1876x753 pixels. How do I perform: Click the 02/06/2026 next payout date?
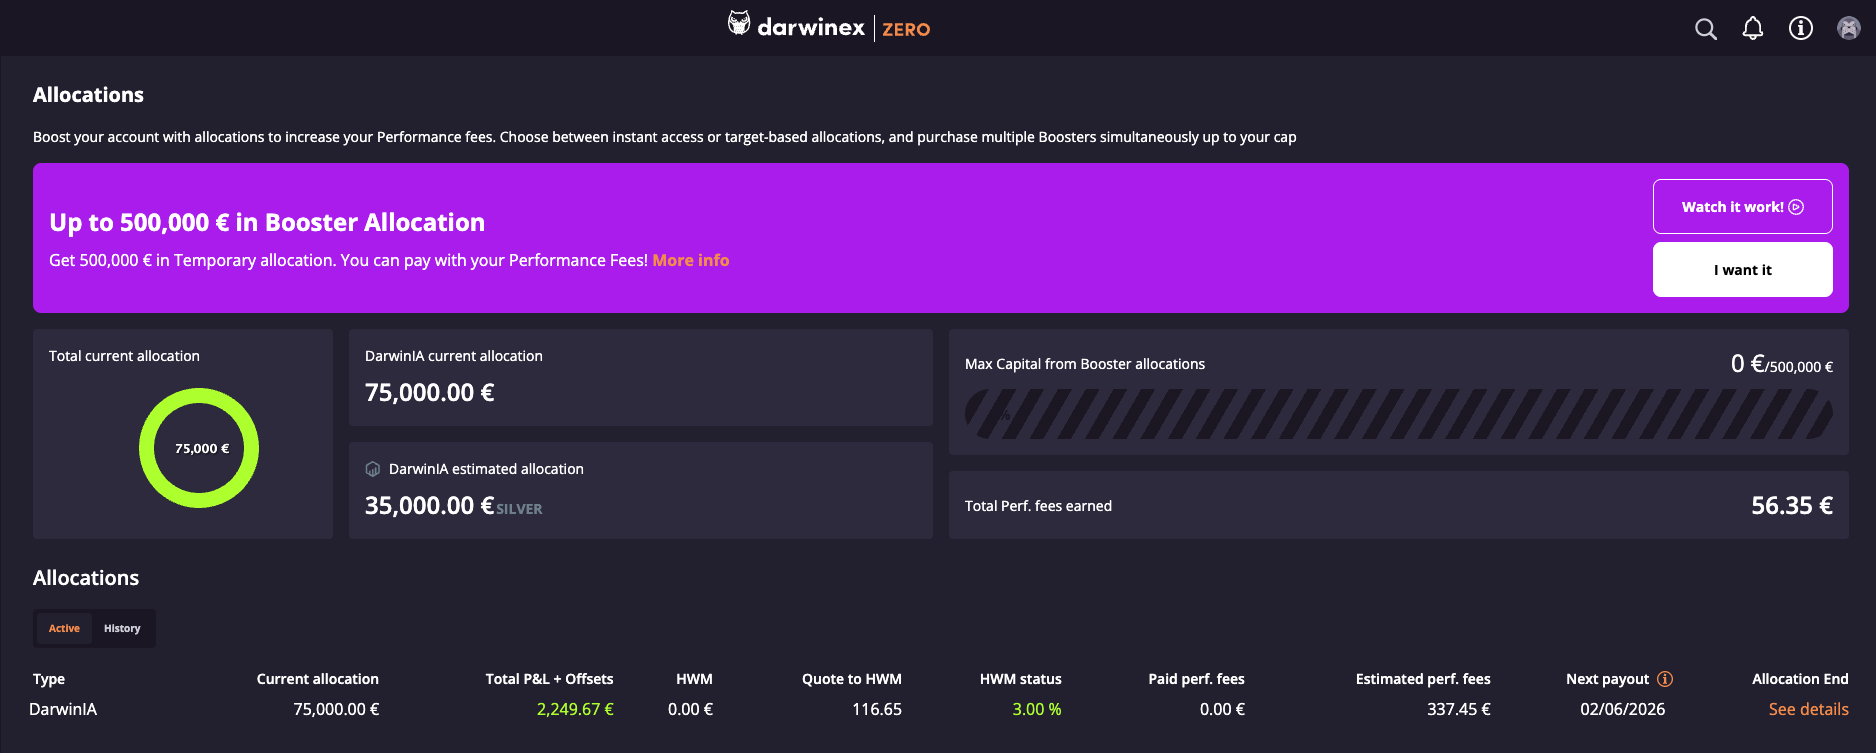[1622, 709]
